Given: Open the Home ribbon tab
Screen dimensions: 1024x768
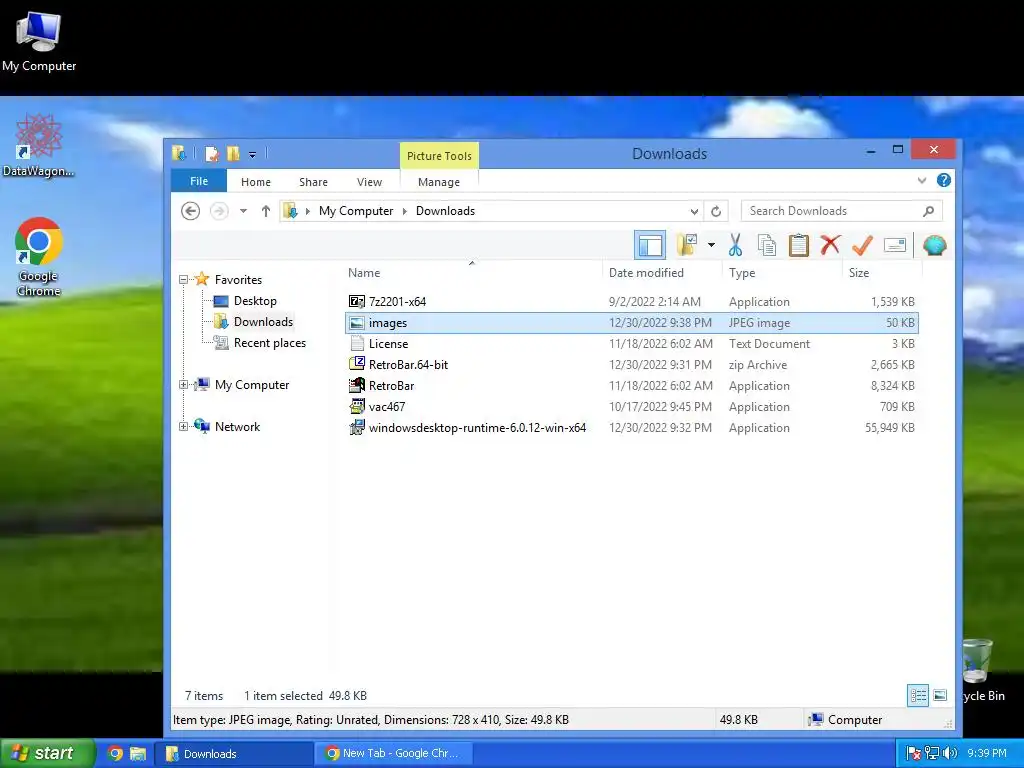Looking at the screenshot, I should 255,182.
